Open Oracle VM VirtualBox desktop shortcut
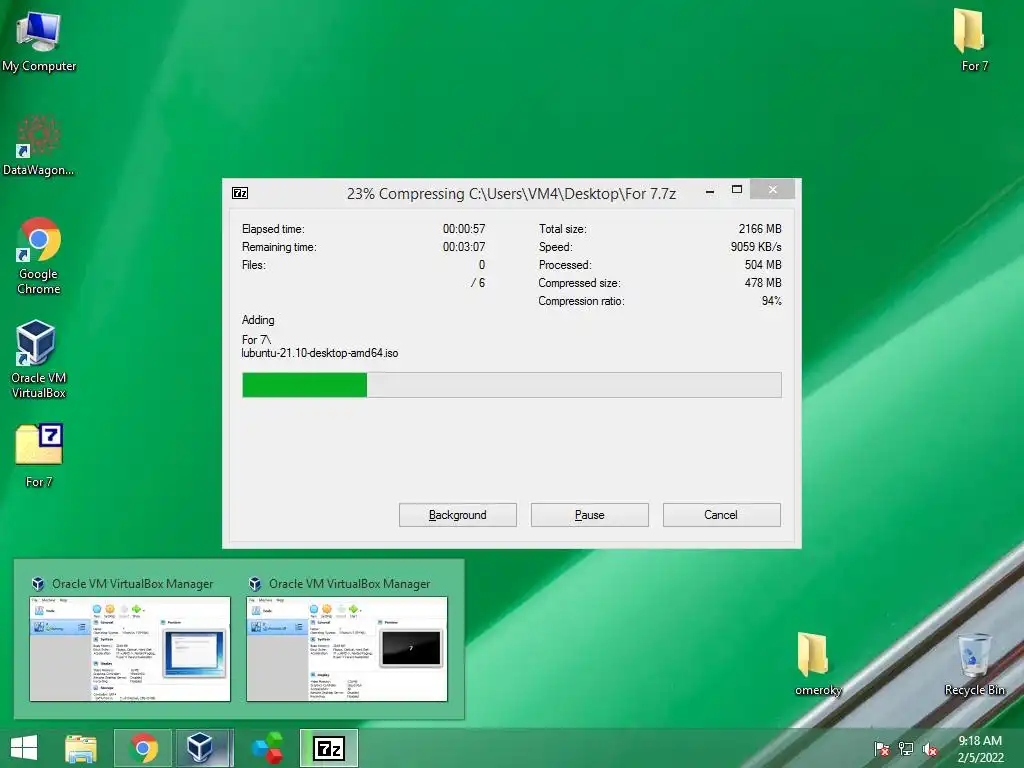The width and height of the screenshot is (1024, 768). [39, 359]
